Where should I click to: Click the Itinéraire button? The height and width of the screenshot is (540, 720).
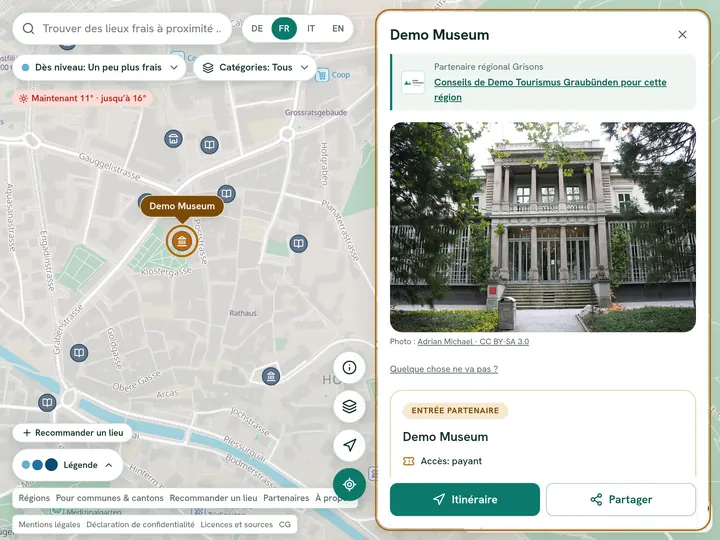coord(465,499)
